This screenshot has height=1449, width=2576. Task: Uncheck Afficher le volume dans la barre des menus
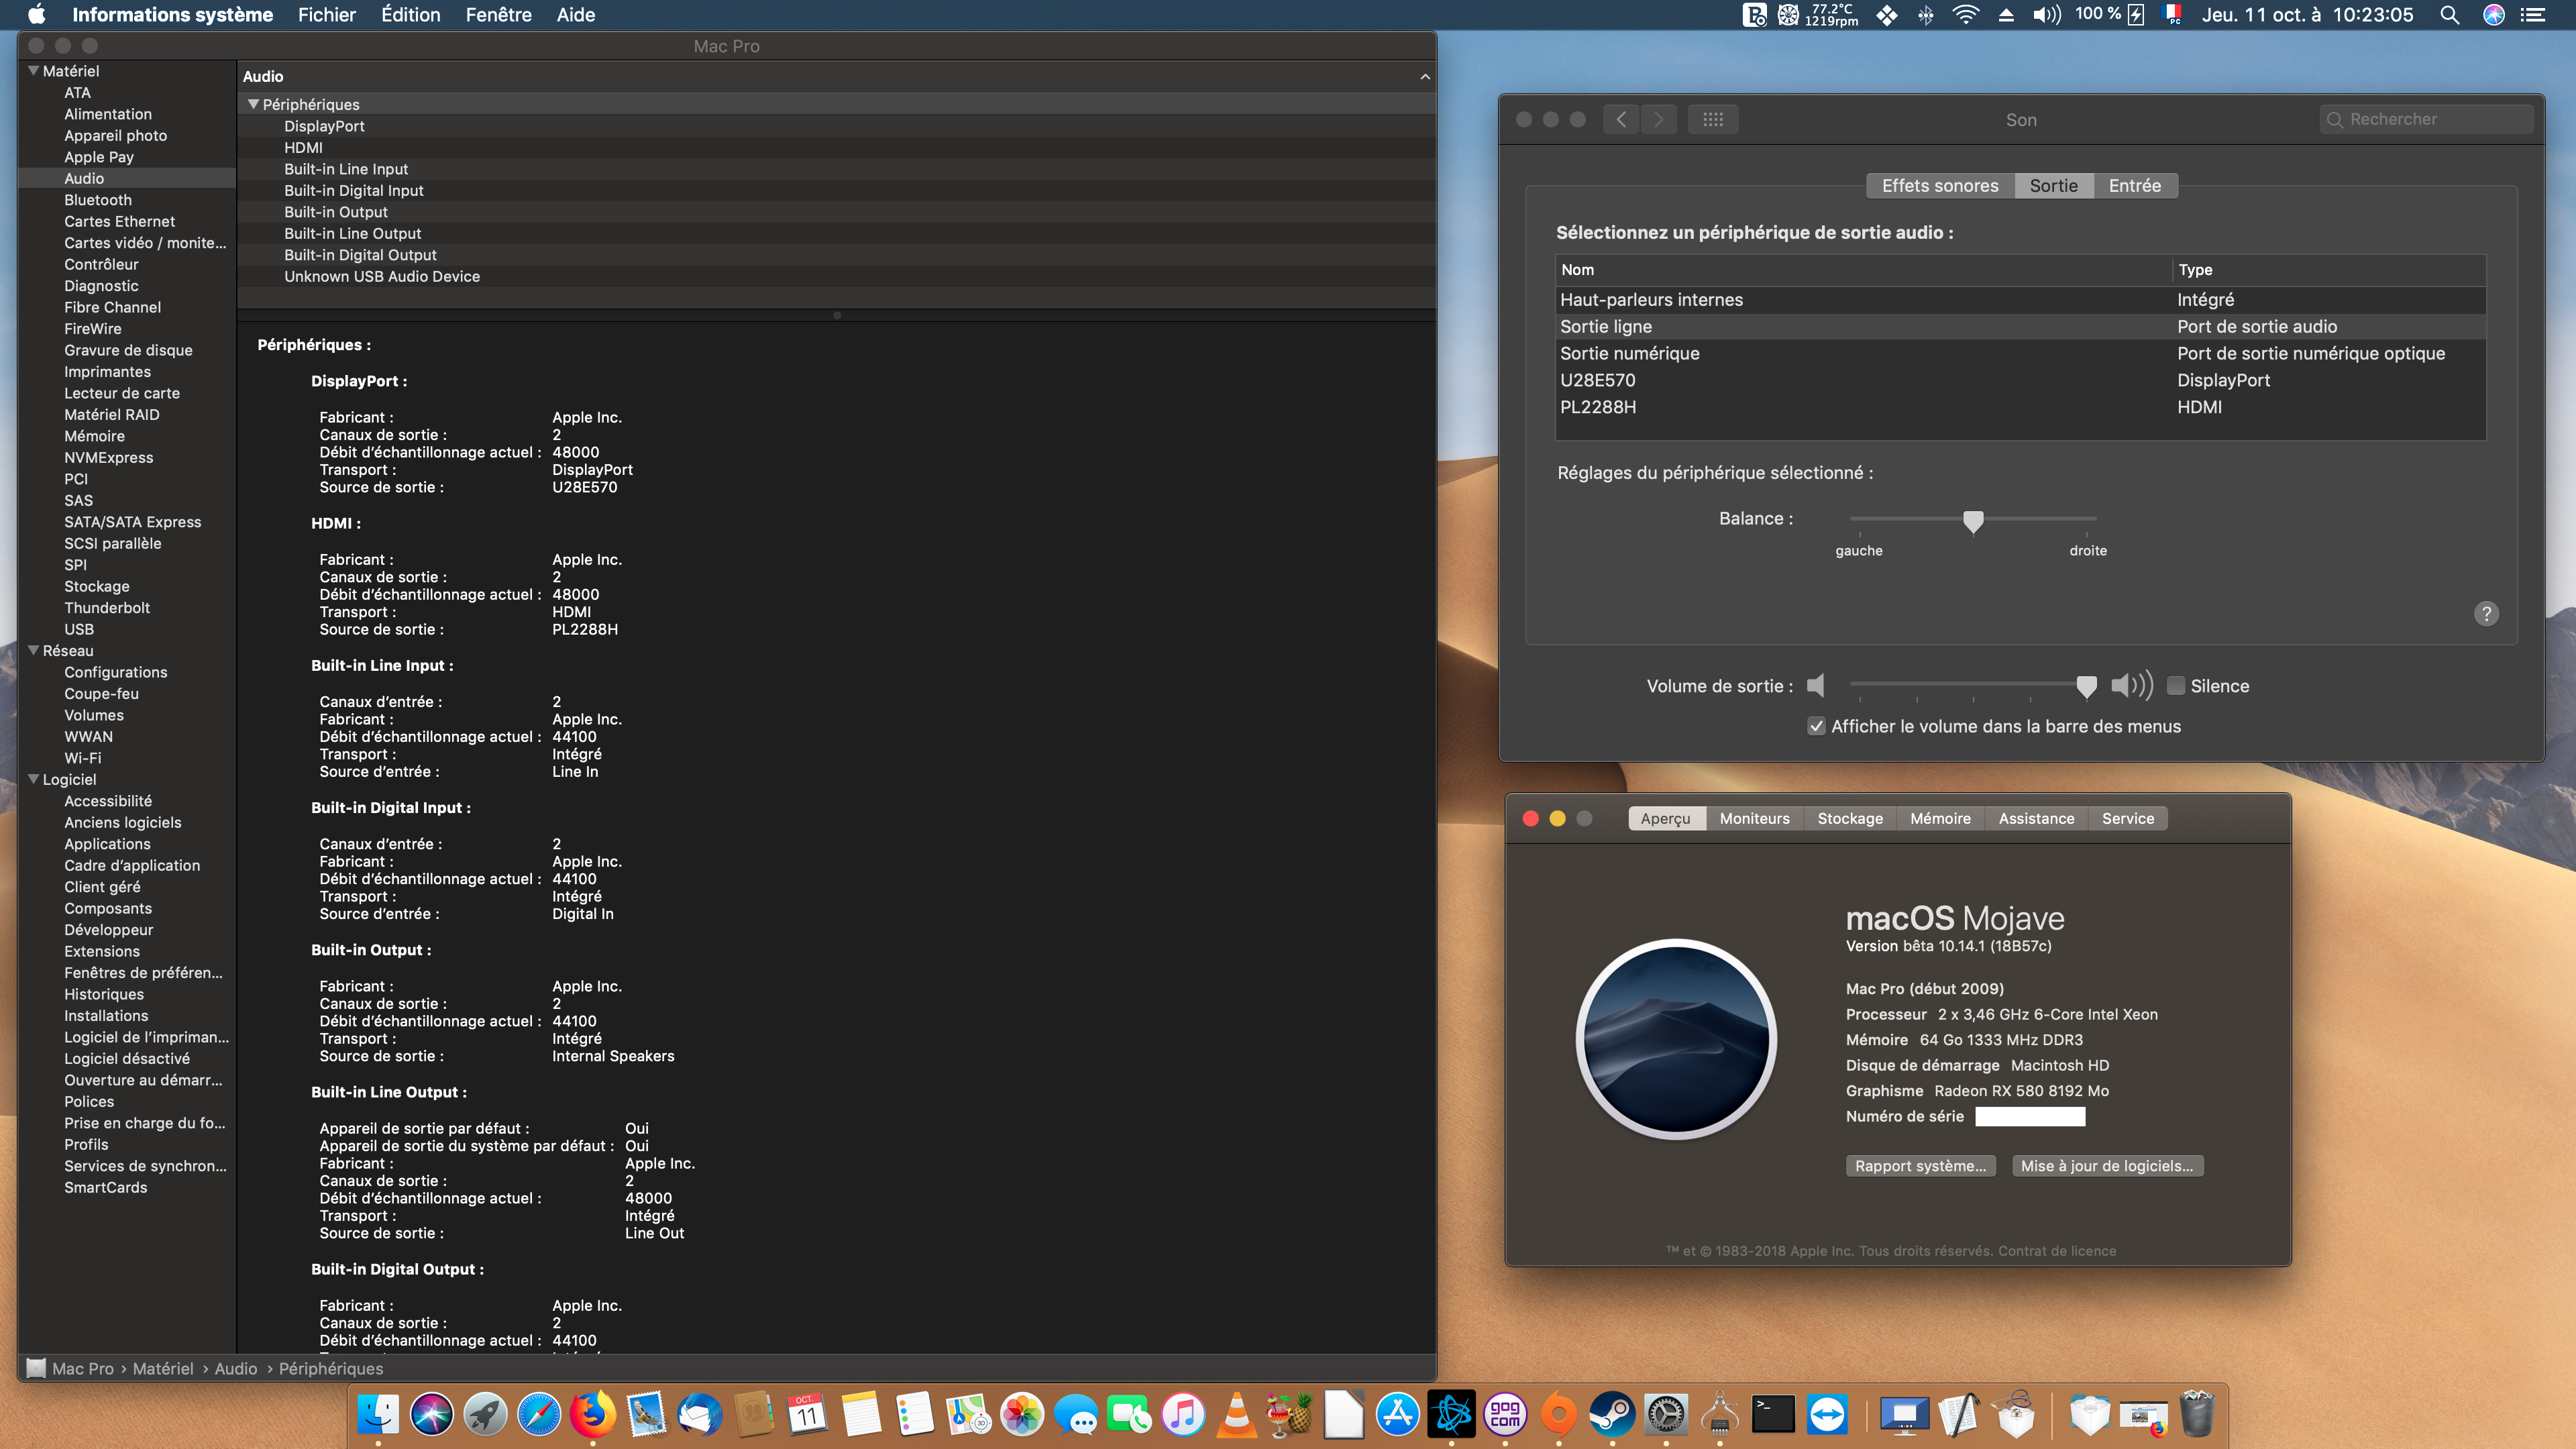tap(1817, 727)
